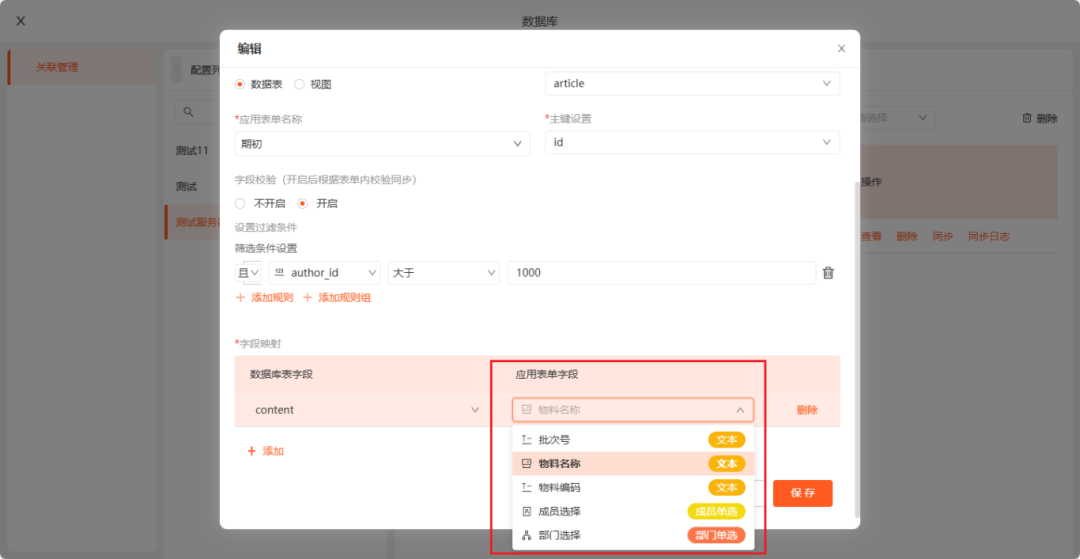Select 成员选择 from the dropdown list
Image resolution: width=1080 pixels, height=559 pixels.
633,511
